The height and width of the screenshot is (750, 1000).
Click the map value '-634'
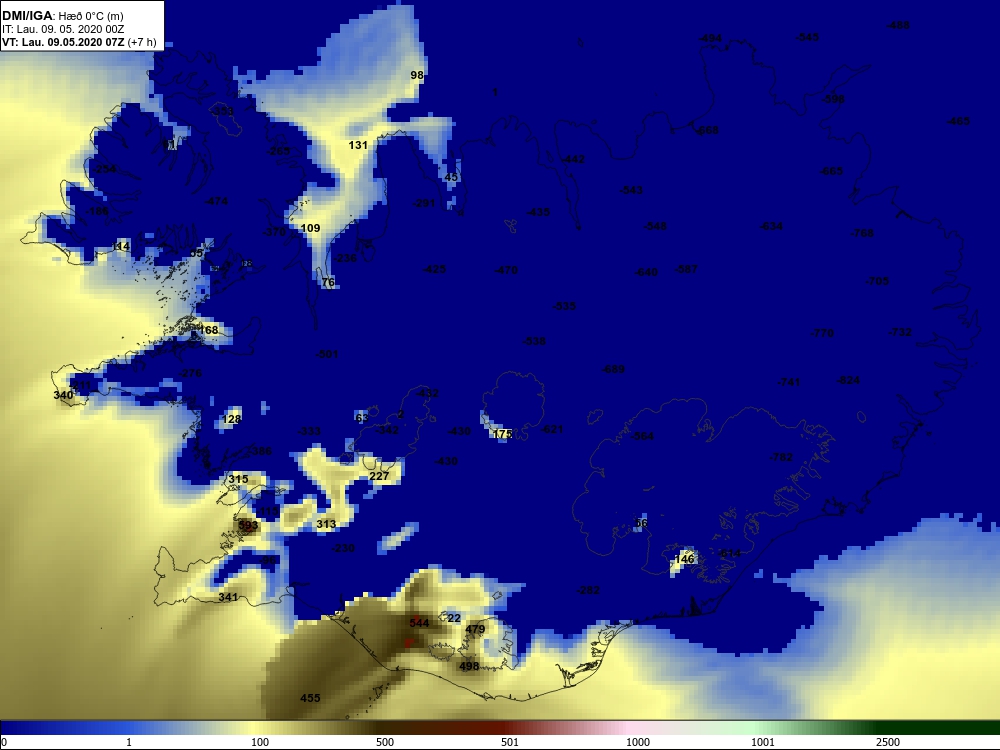[771, 226]
